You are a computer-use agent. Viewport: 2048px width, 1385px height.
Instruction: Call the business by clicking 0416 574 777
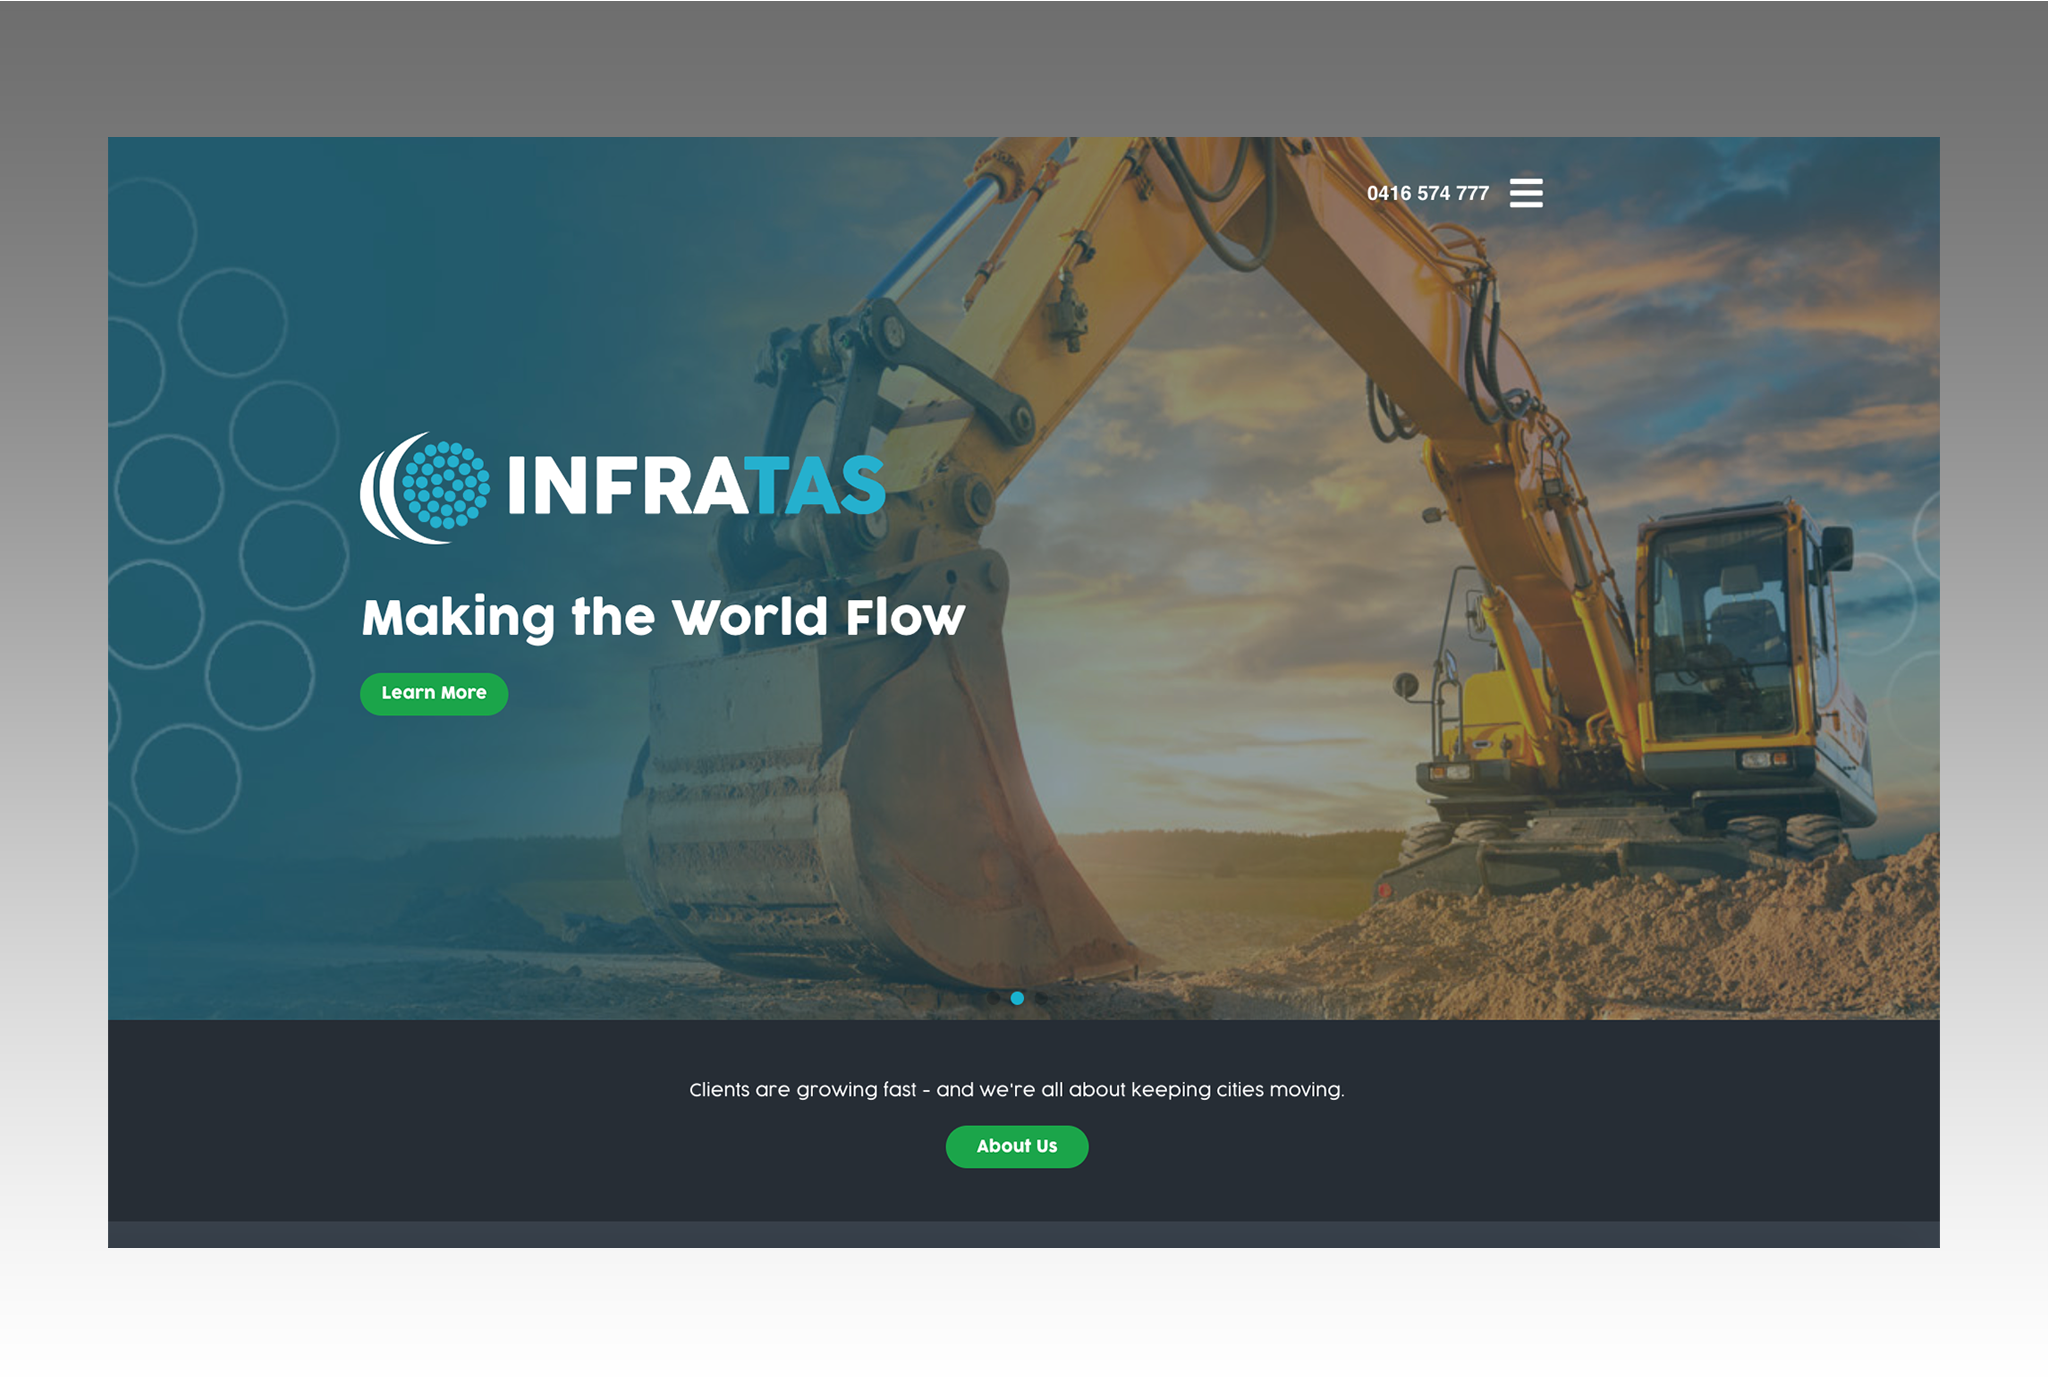(1428, 193)
